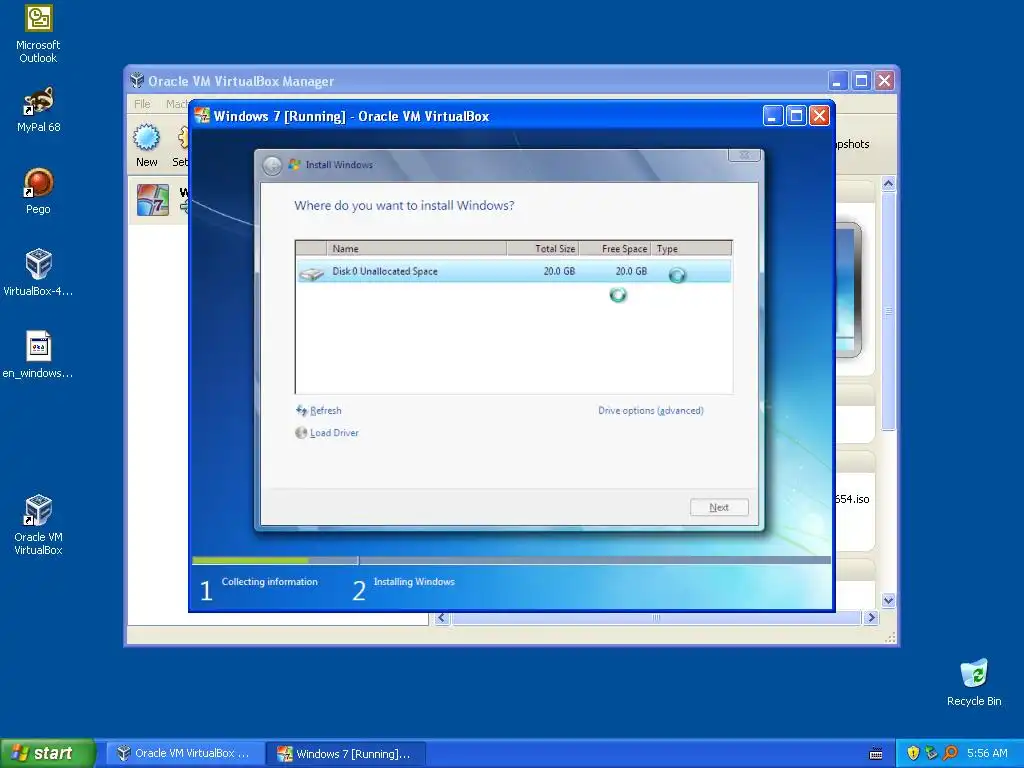
Task: Switch to Oracle VM VirtualBox taskbar button
Action: 184,754
